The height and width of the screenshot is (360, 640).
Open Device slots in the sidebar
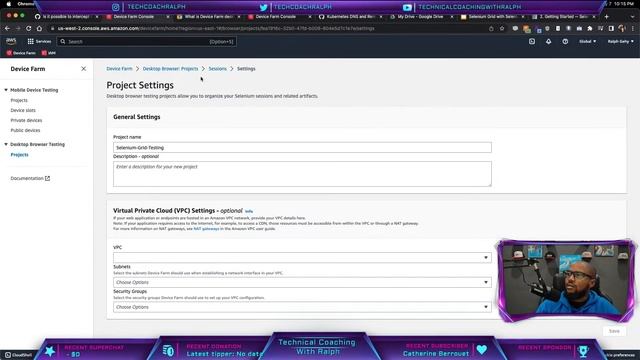23,110
